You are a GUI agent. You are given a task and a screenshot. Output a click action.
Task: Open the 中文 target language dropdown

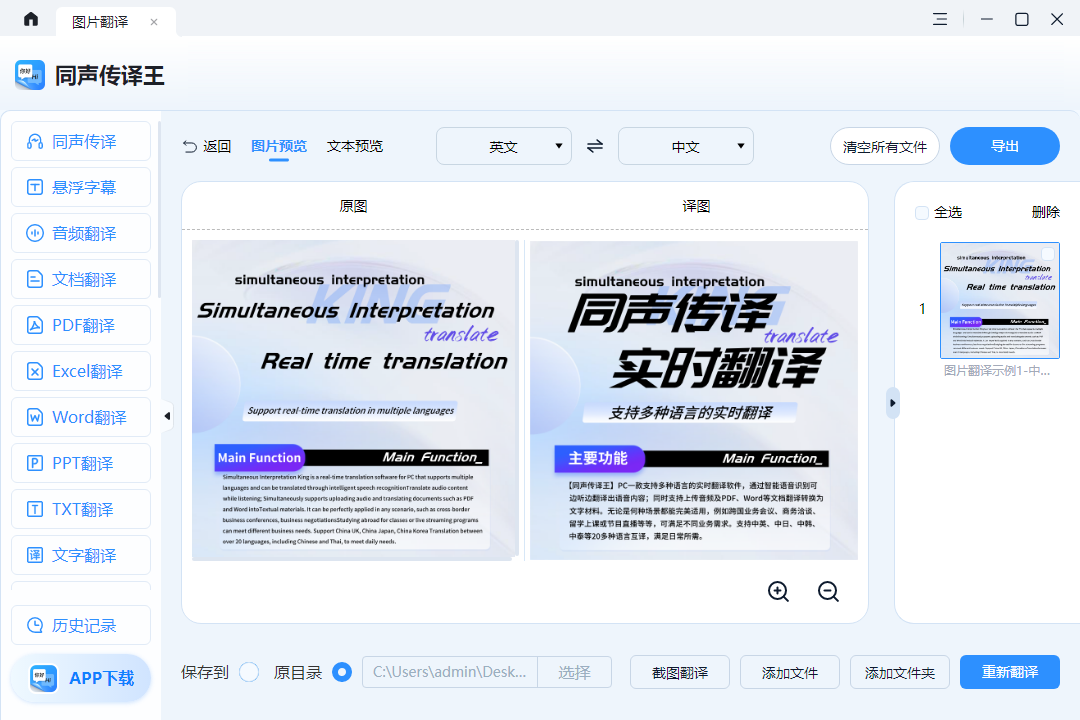pos(685,146)
